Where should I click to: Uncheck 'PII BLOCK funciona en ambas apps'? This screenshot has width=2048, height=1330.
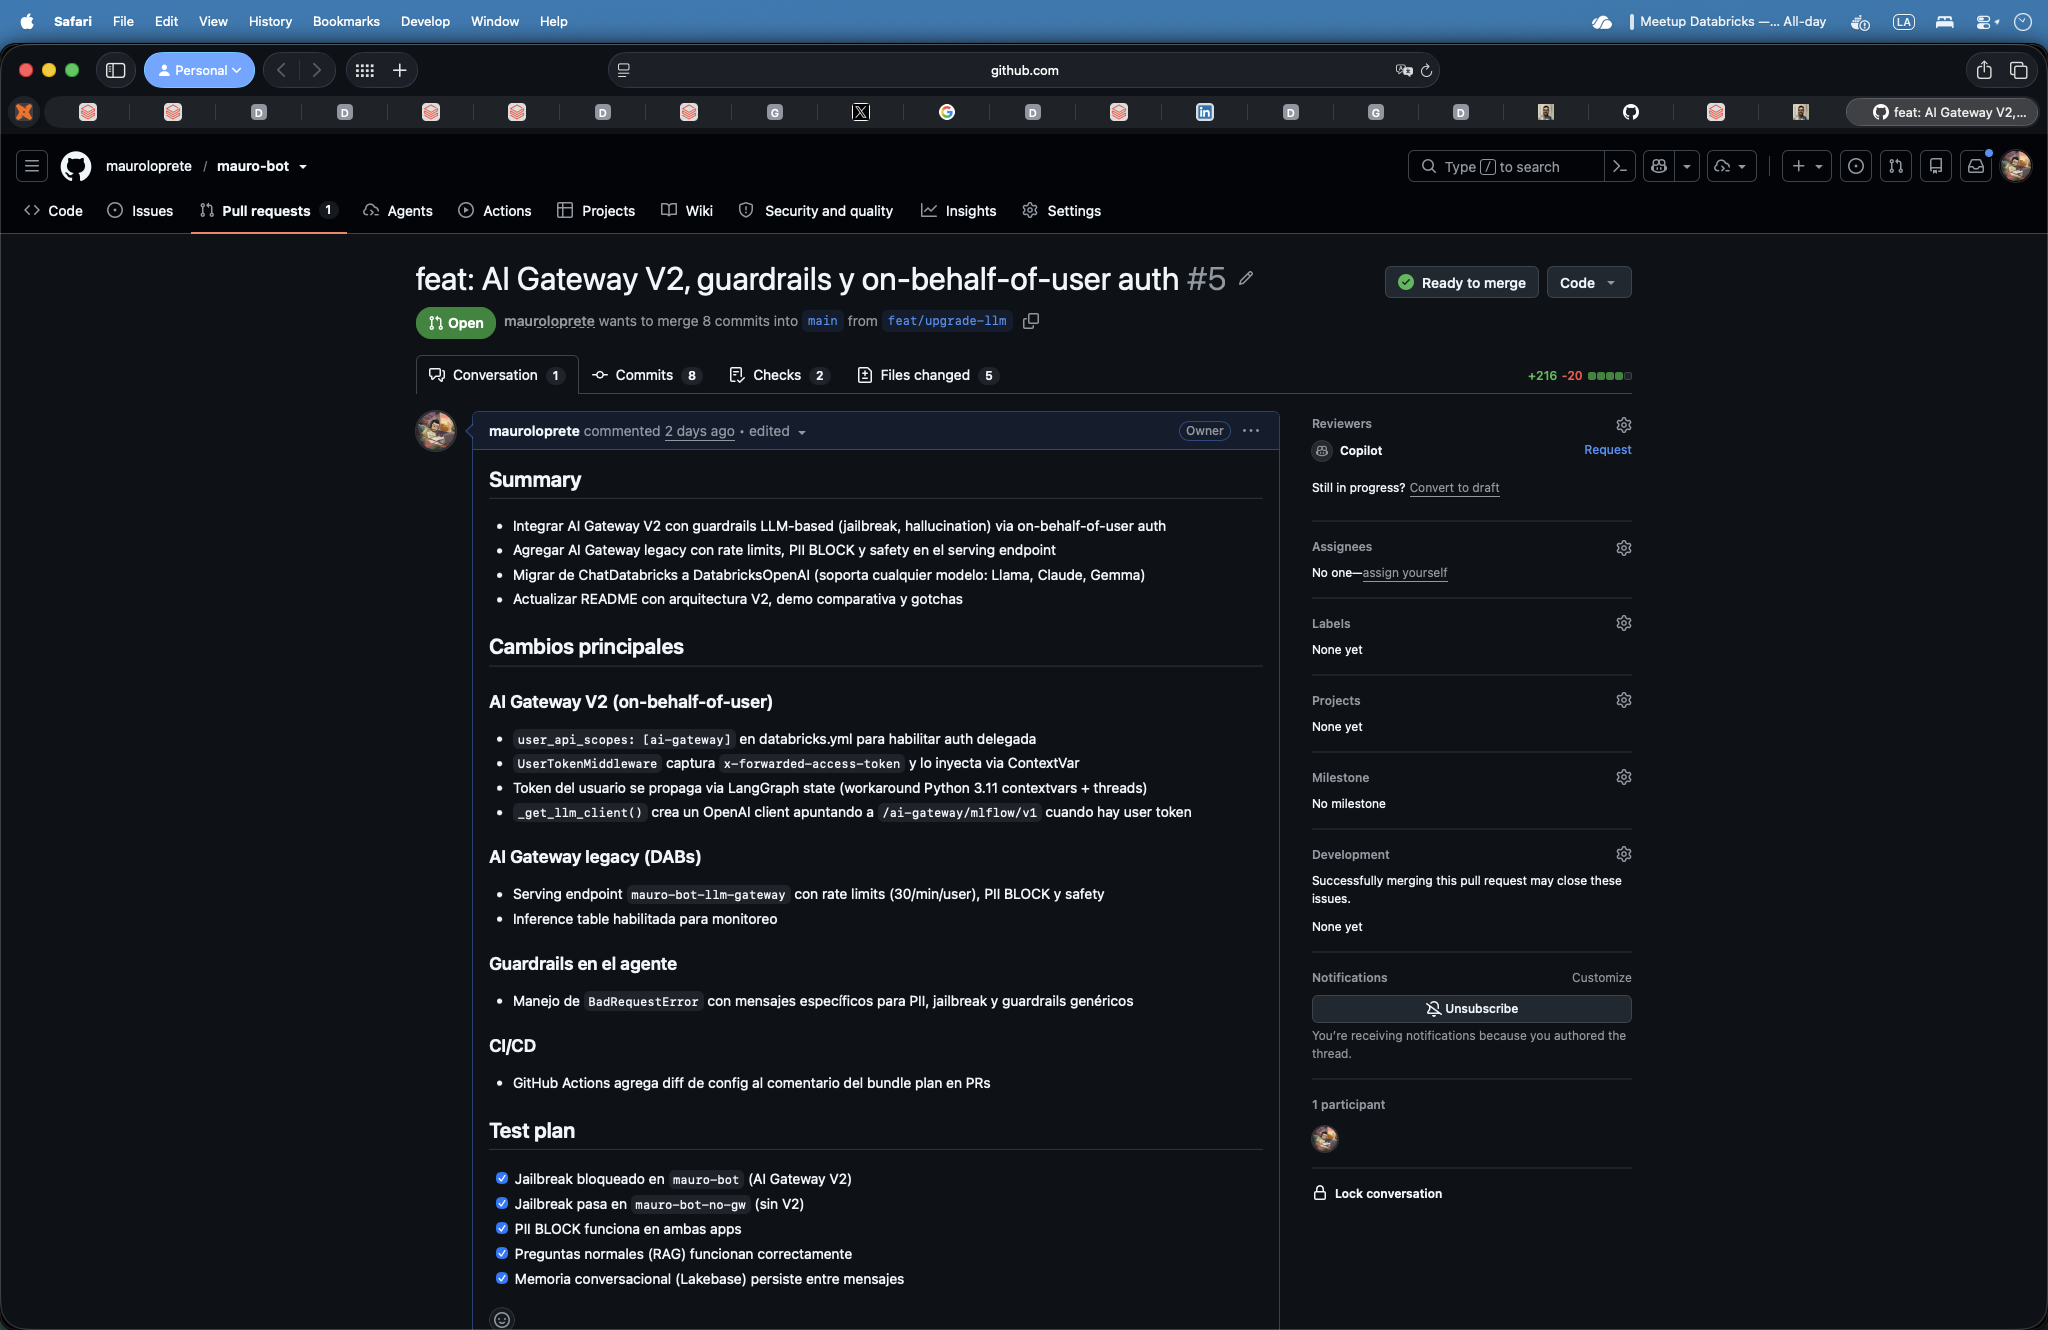click(502, 1228)
